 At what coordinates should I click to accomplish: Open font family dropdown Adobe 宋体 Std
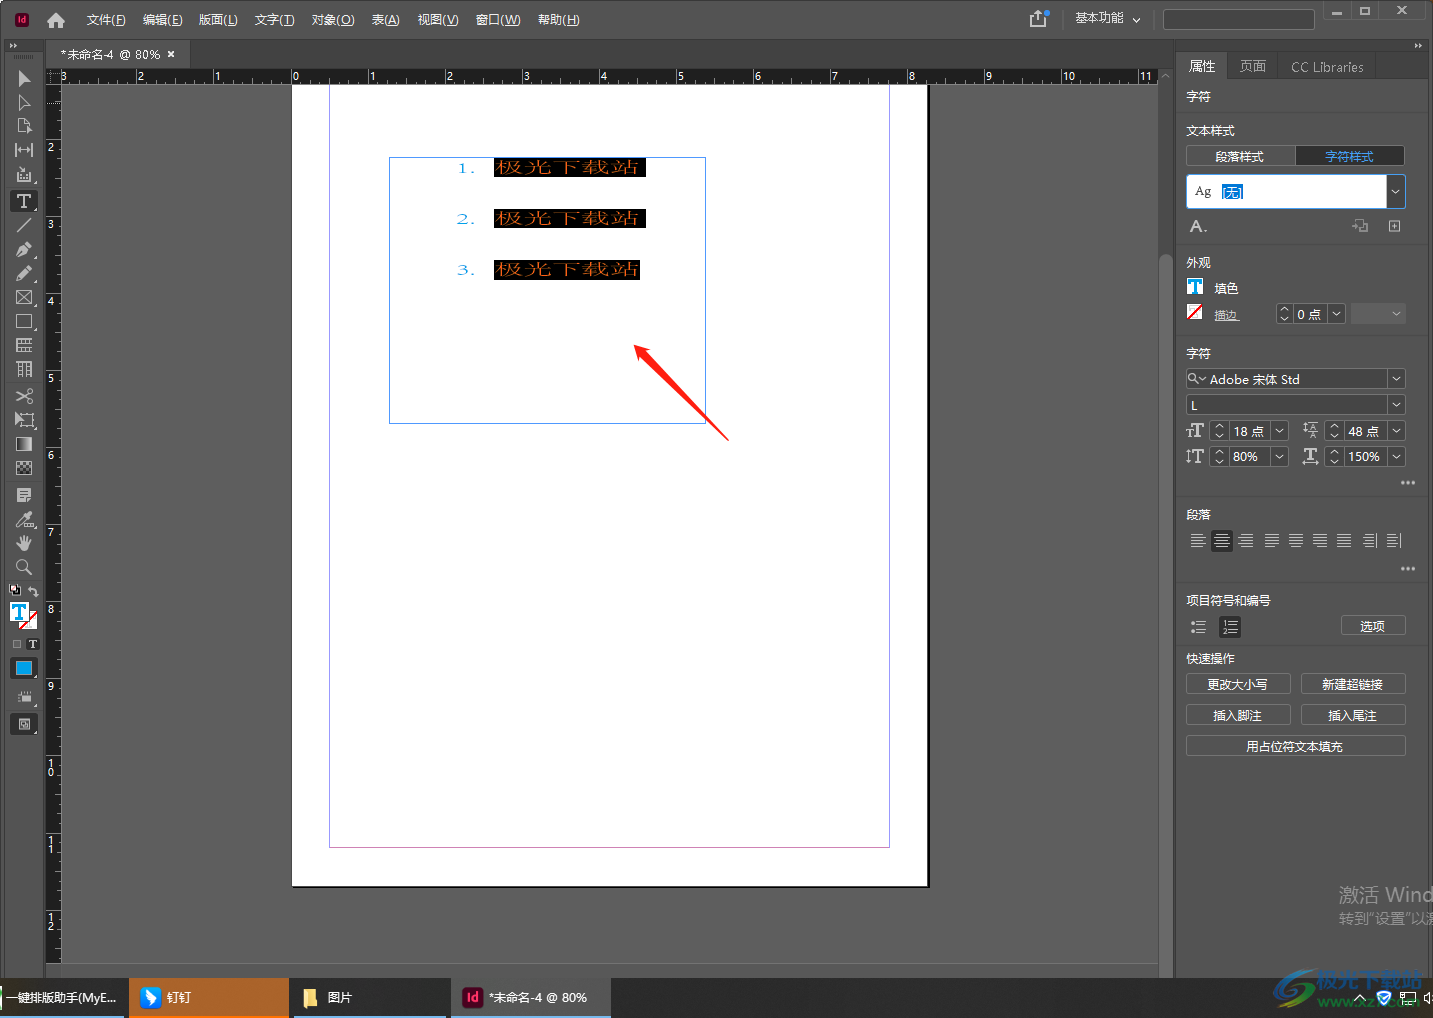(1397, 379)
